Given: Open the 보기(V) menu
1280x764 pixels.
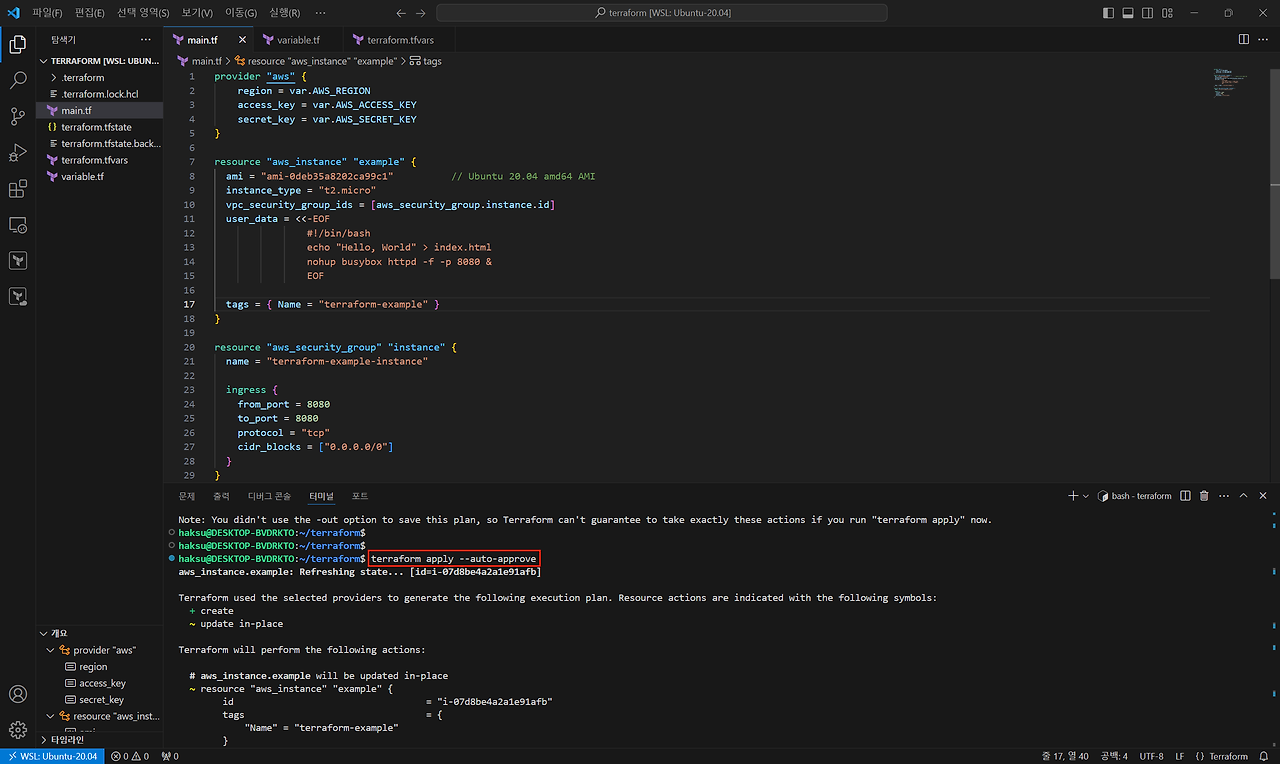Looking at the screenshot, I should click(197, 13).
